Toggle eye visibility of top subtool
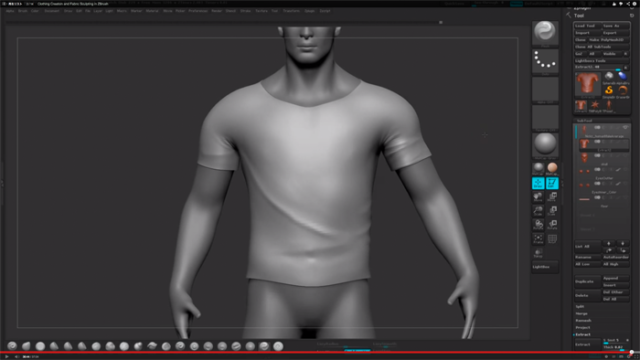The image size is (640, 360). pyautogui.click(x=625, y=128)
